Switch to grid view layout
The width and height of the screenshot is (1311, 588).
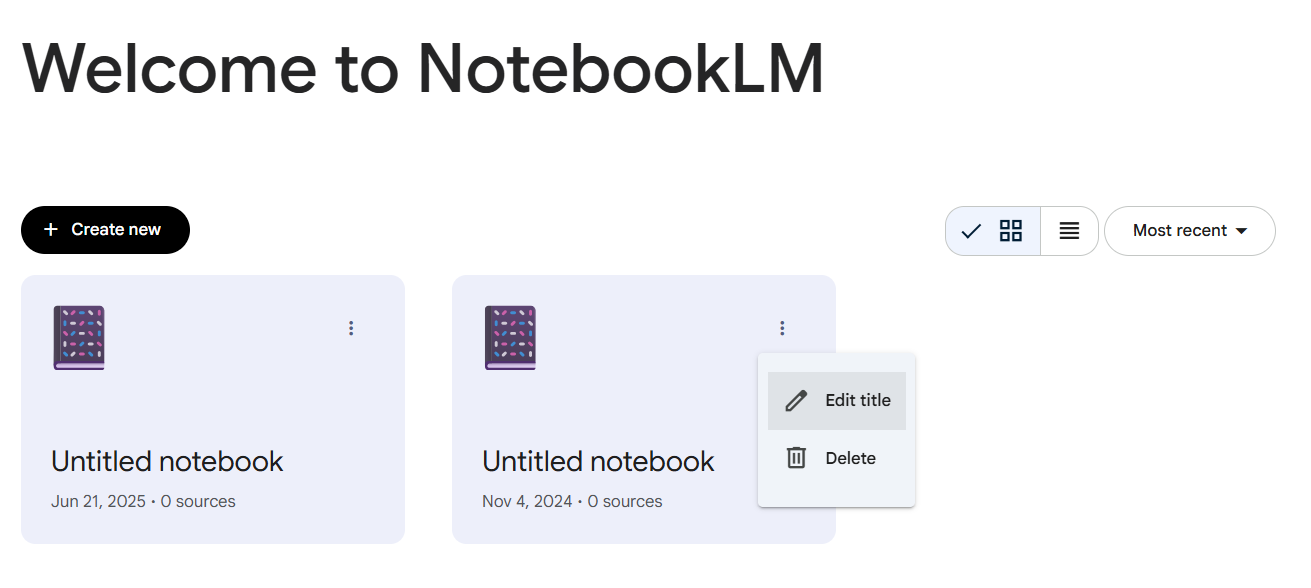(1011, 231)
